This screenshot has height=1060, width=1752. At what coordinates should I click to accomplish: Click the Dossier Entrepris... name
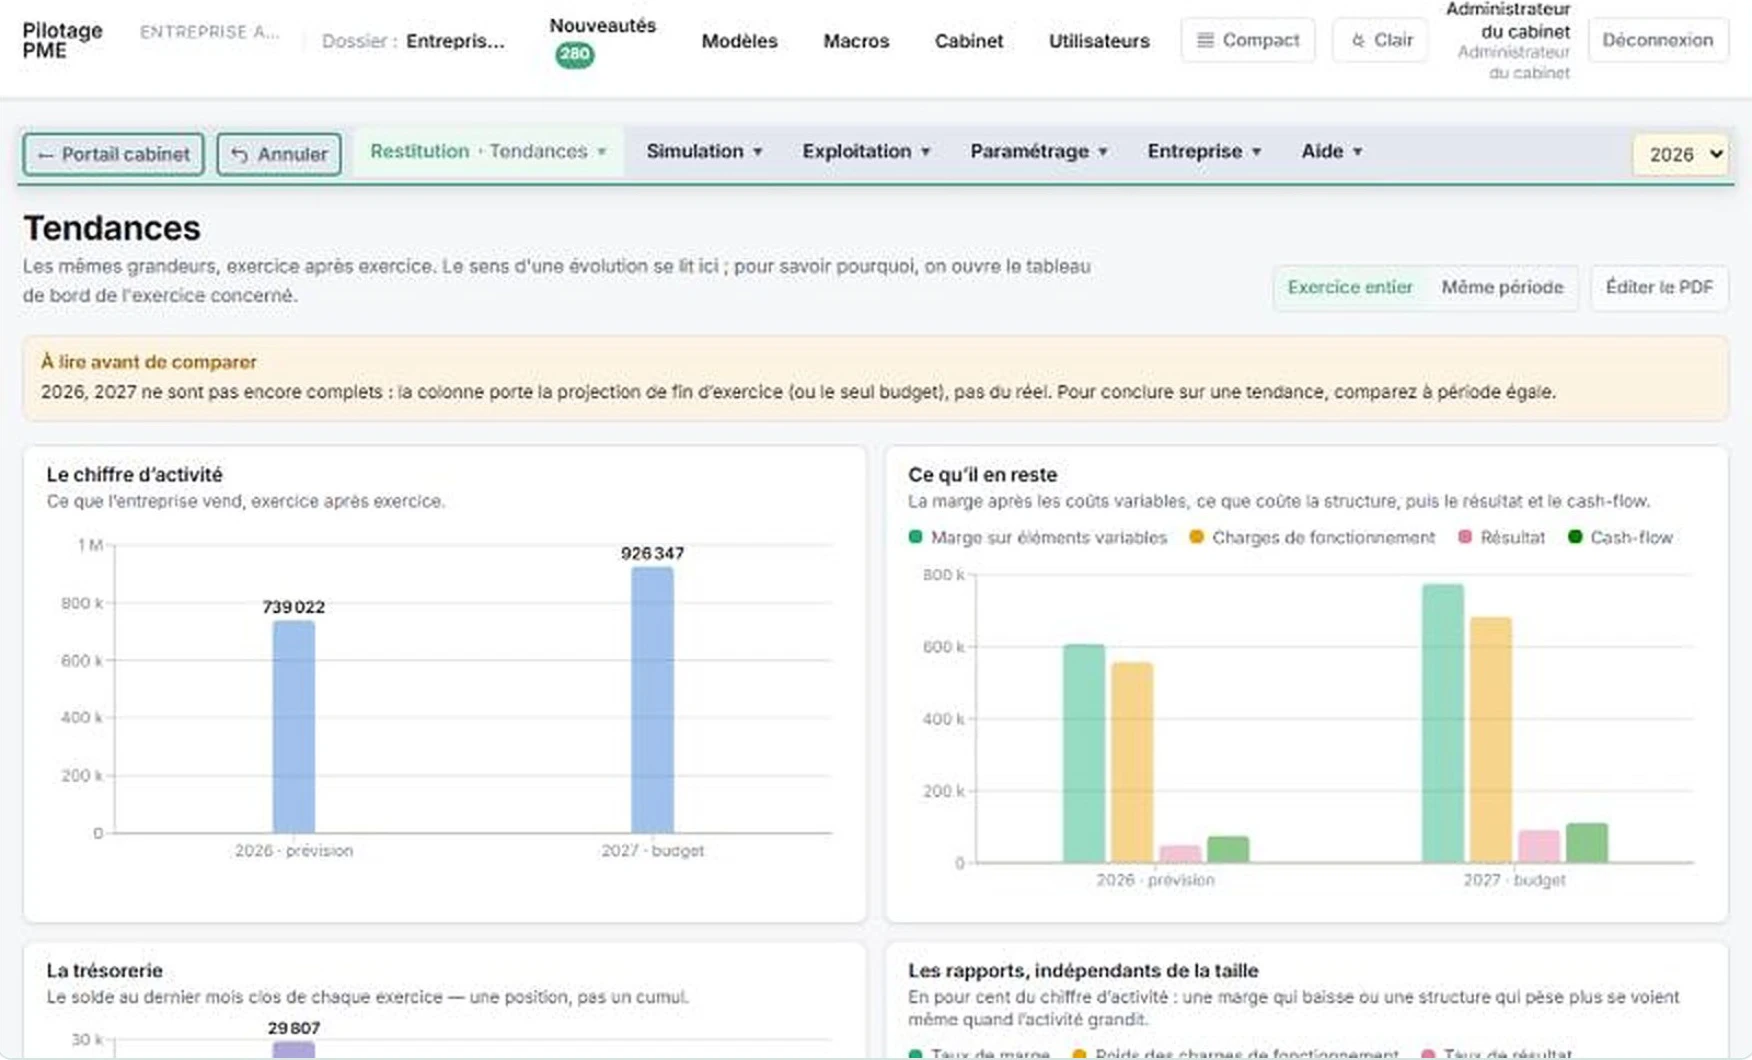coord(456,41)
